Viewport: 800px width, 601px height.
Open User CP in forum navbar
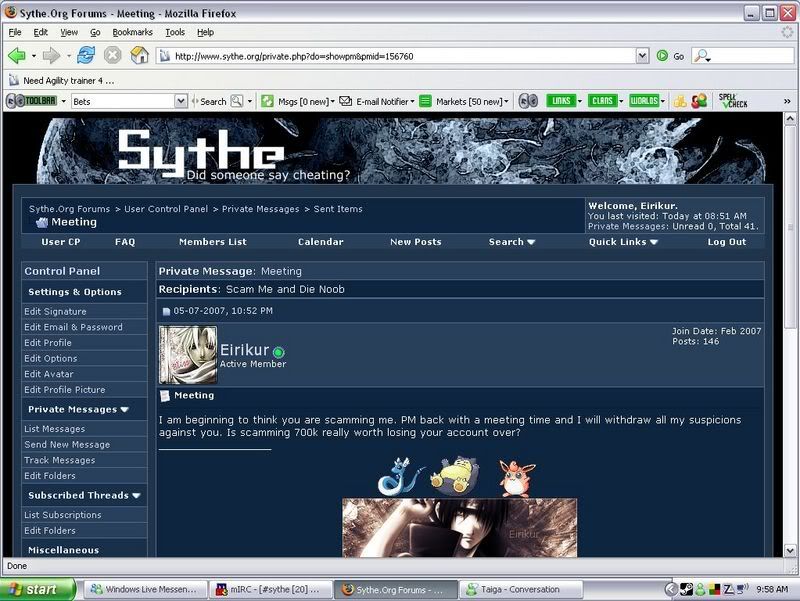[61, 242]
